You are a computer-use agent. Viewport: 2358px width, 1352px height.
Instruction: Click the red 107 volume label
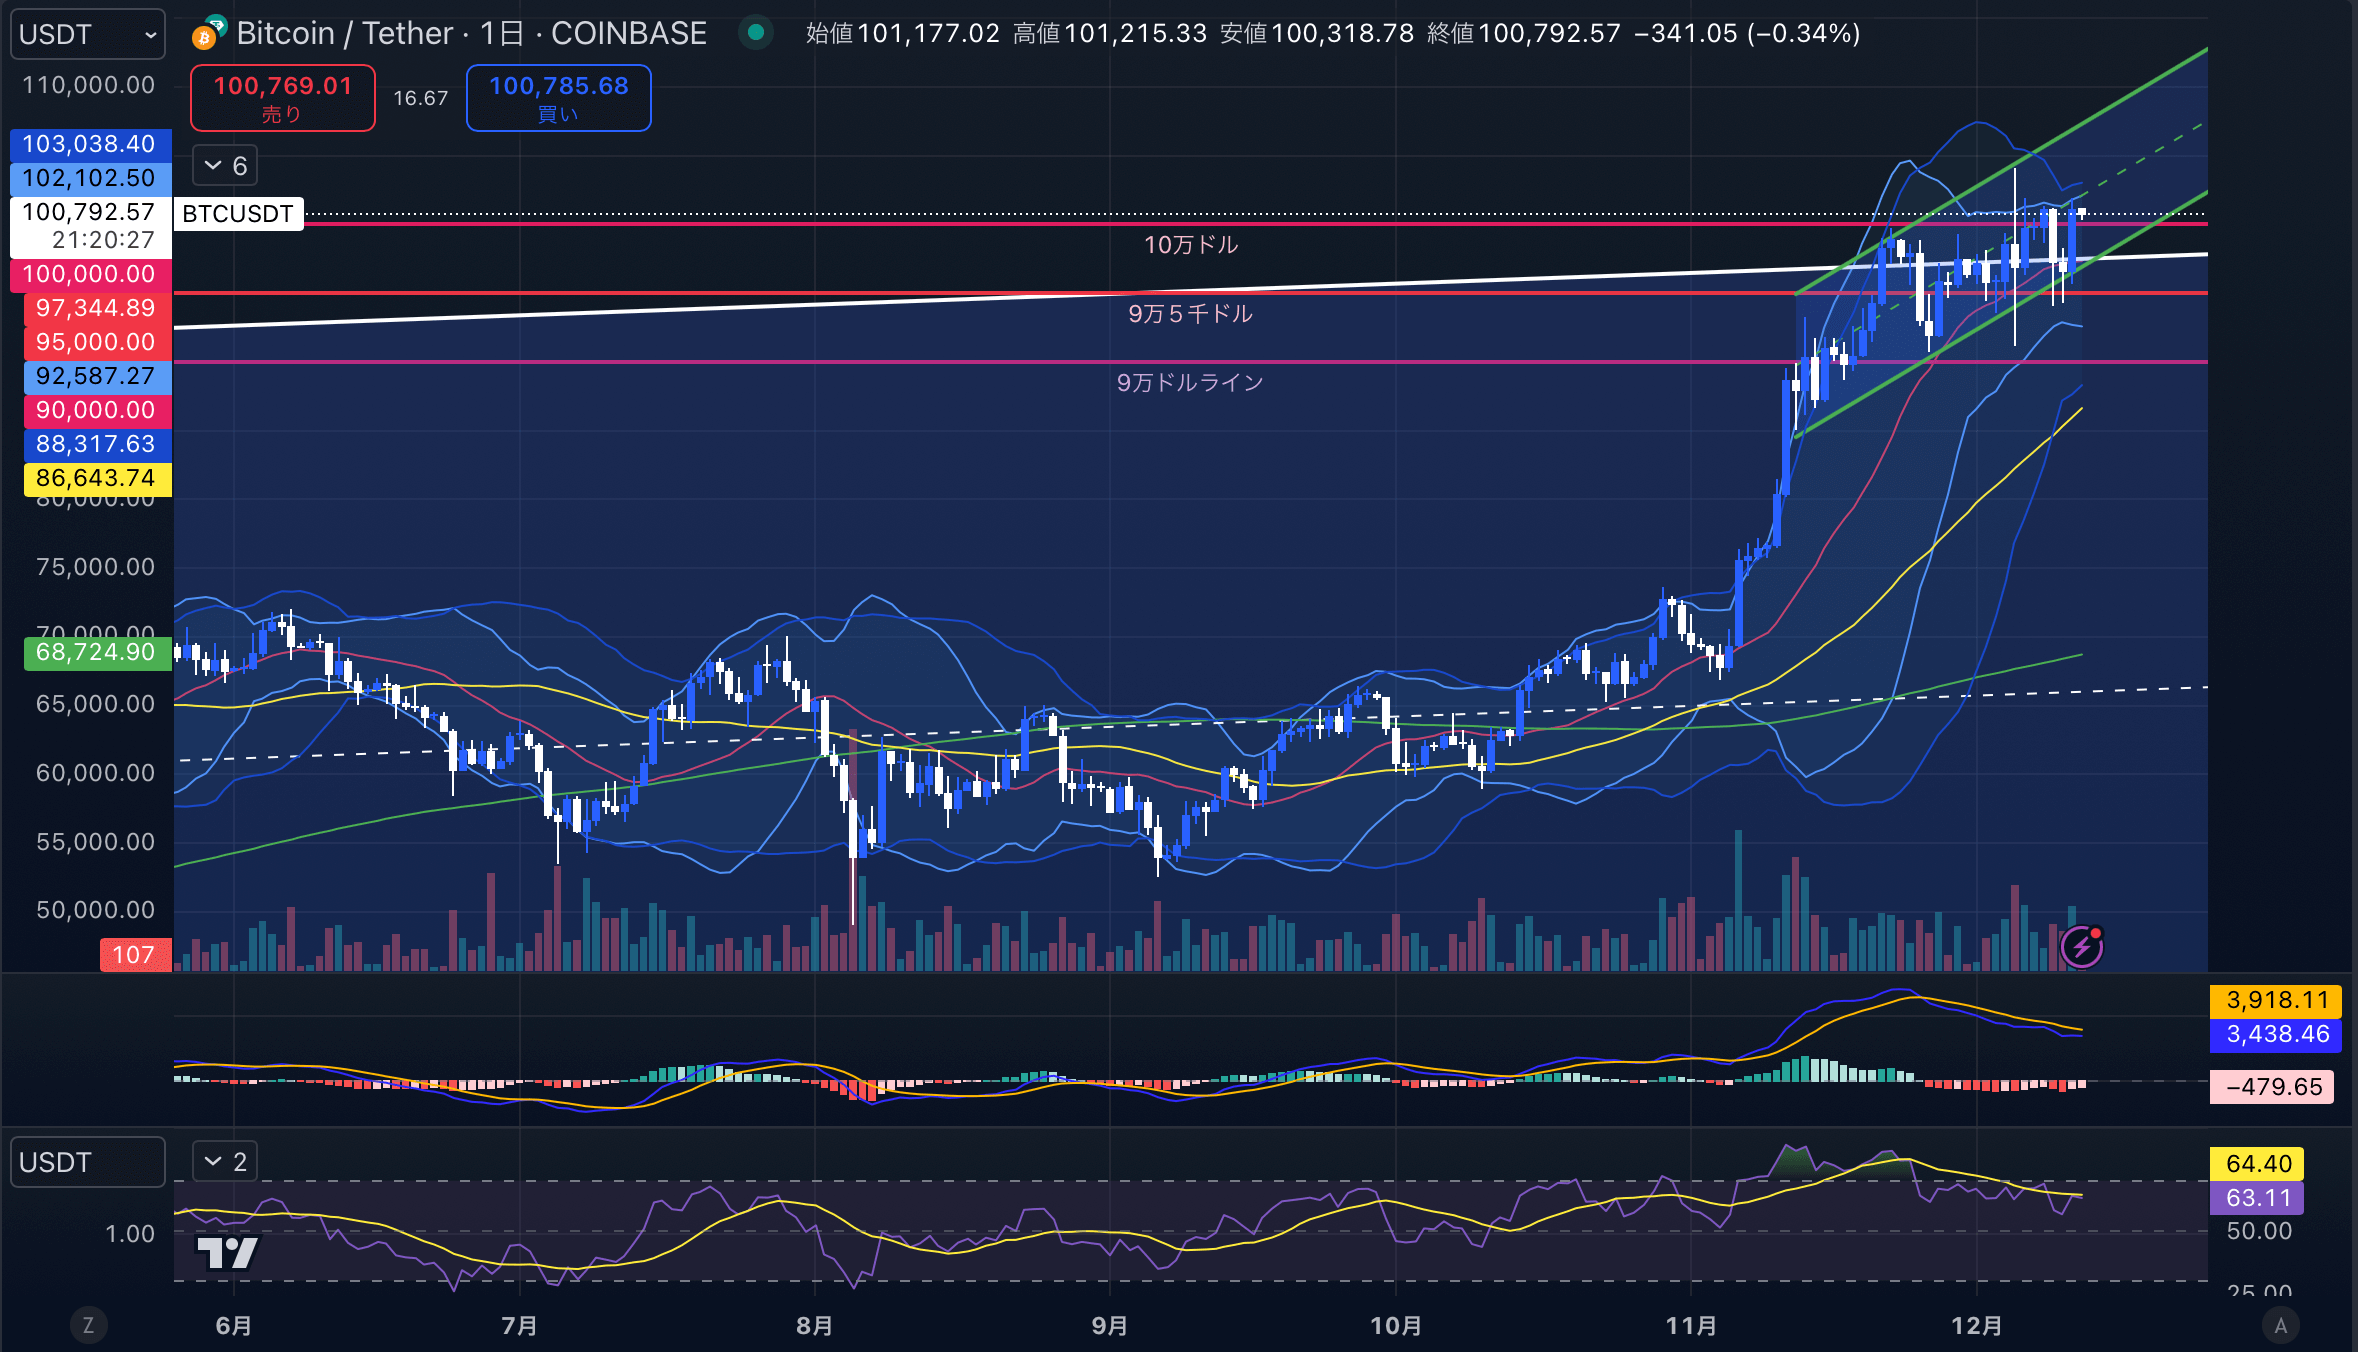coord(135,955)
